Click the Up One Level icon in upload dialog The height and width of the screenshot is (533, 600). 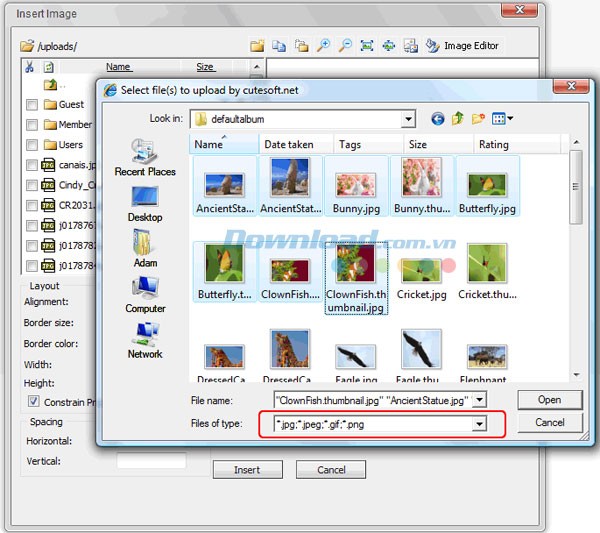coord(458,119)
